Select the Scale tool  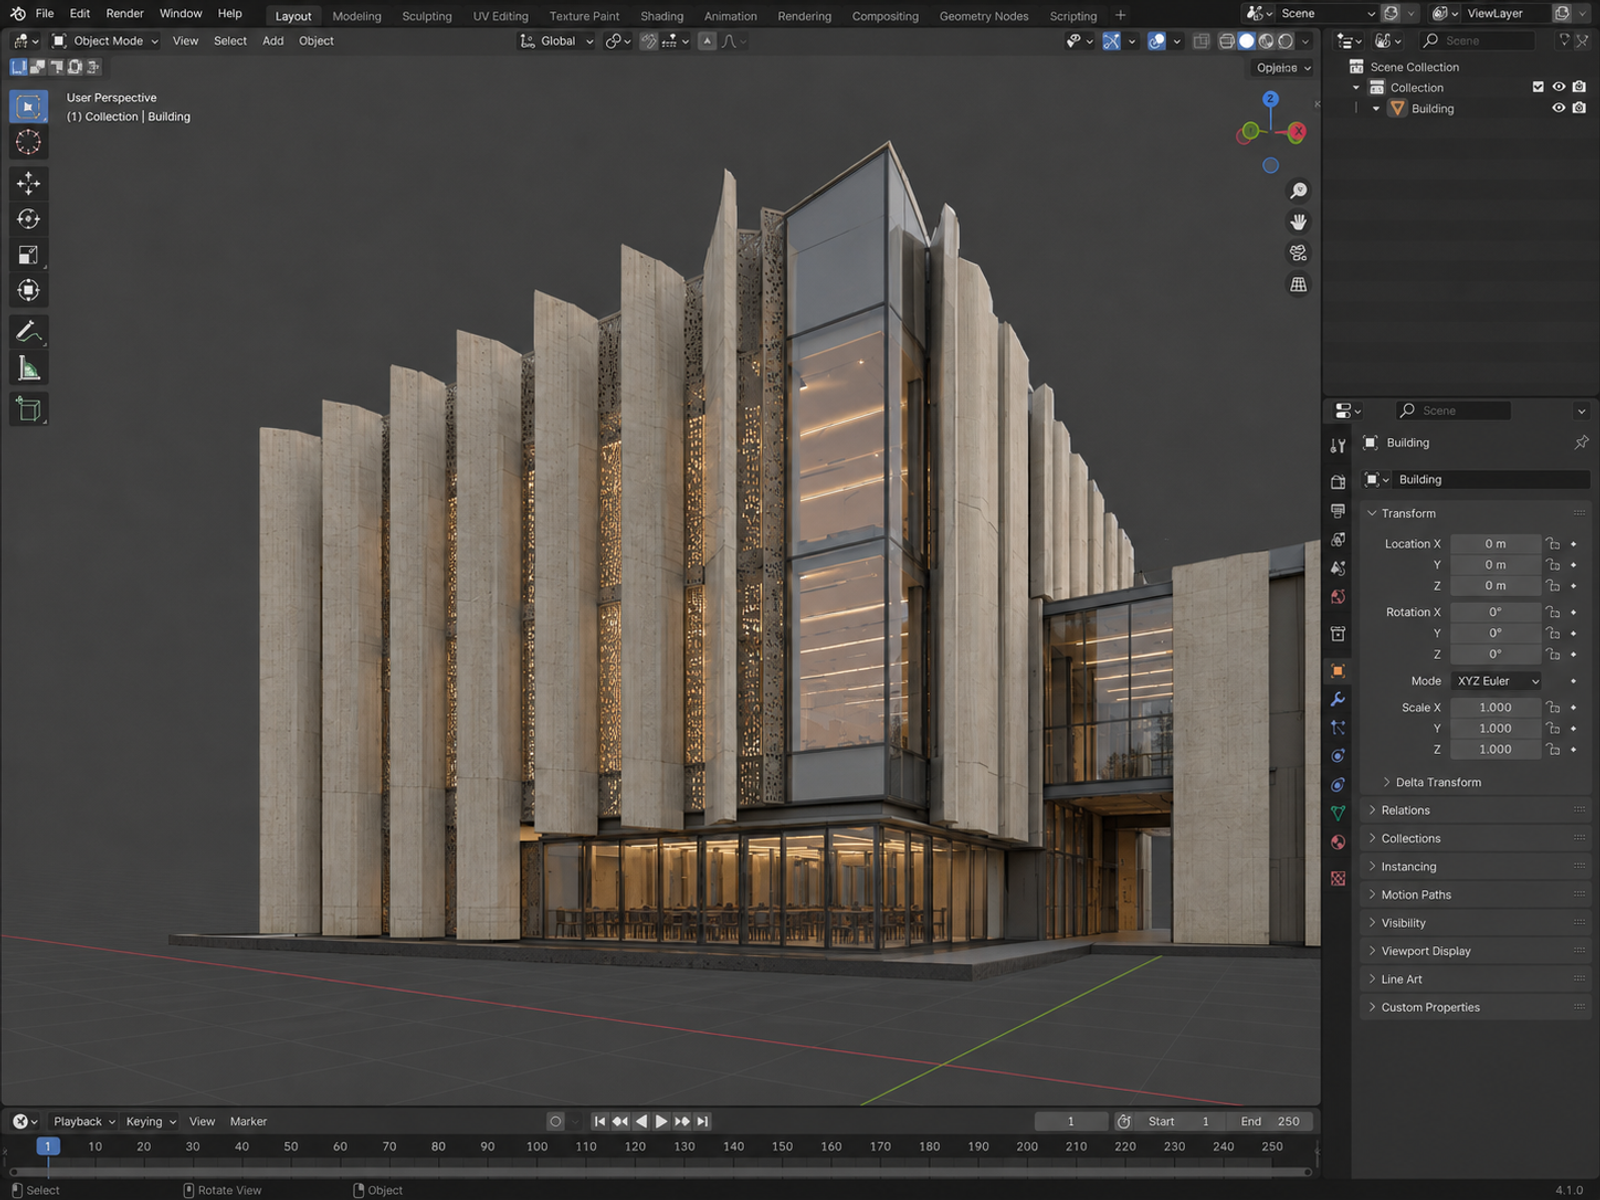point(29,255)
